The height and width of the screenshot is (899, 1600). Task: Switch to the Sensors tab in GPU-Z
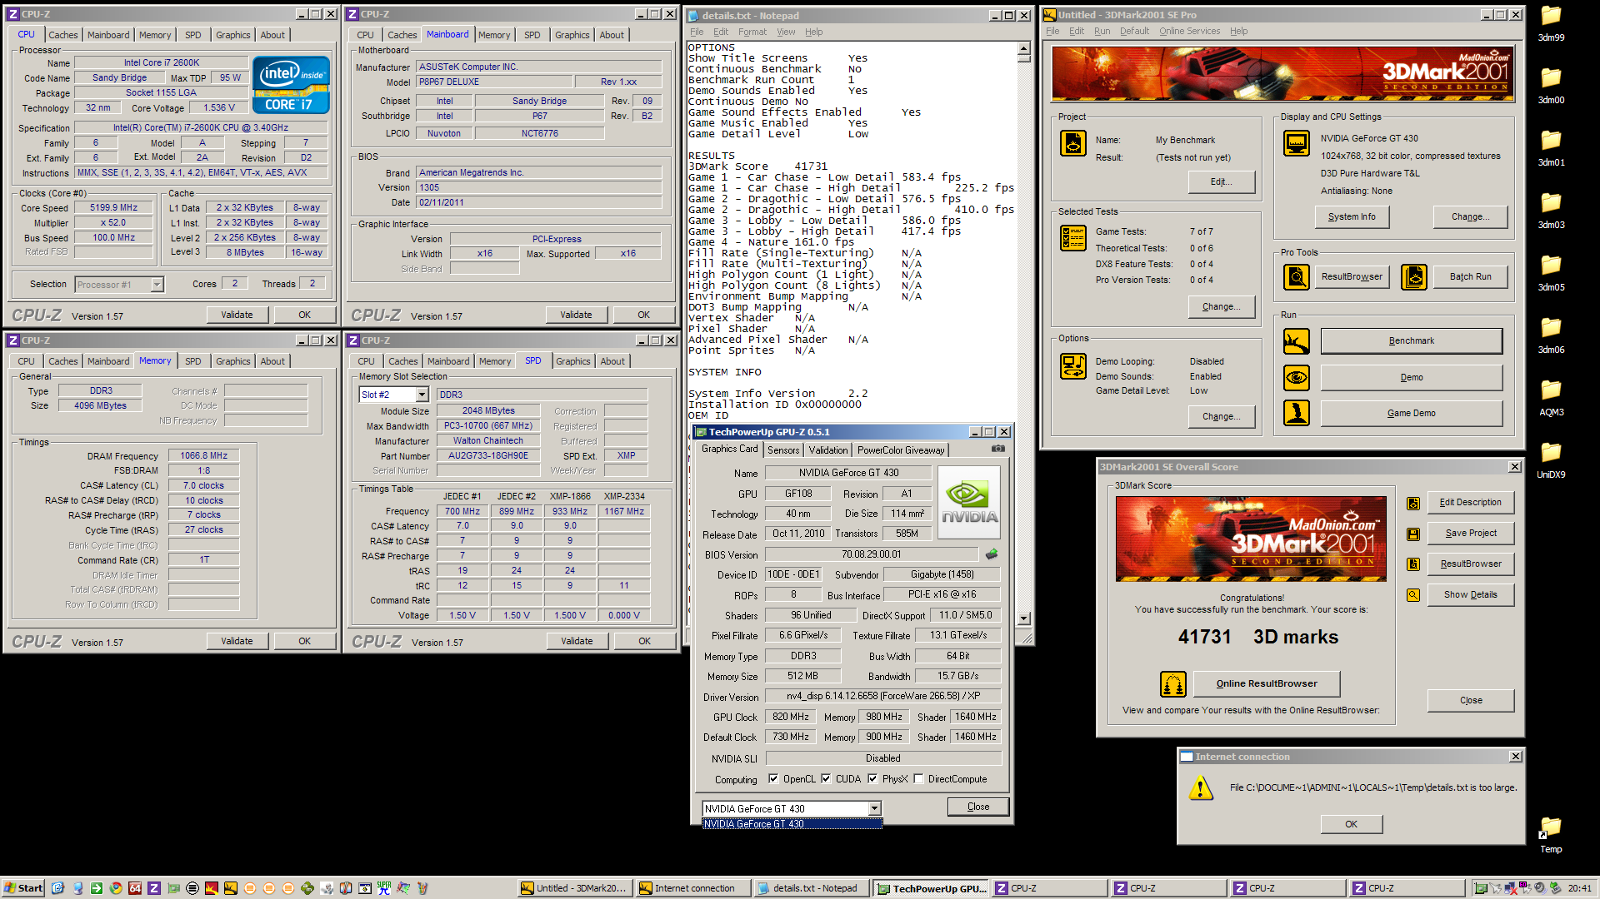coord(783,450)
